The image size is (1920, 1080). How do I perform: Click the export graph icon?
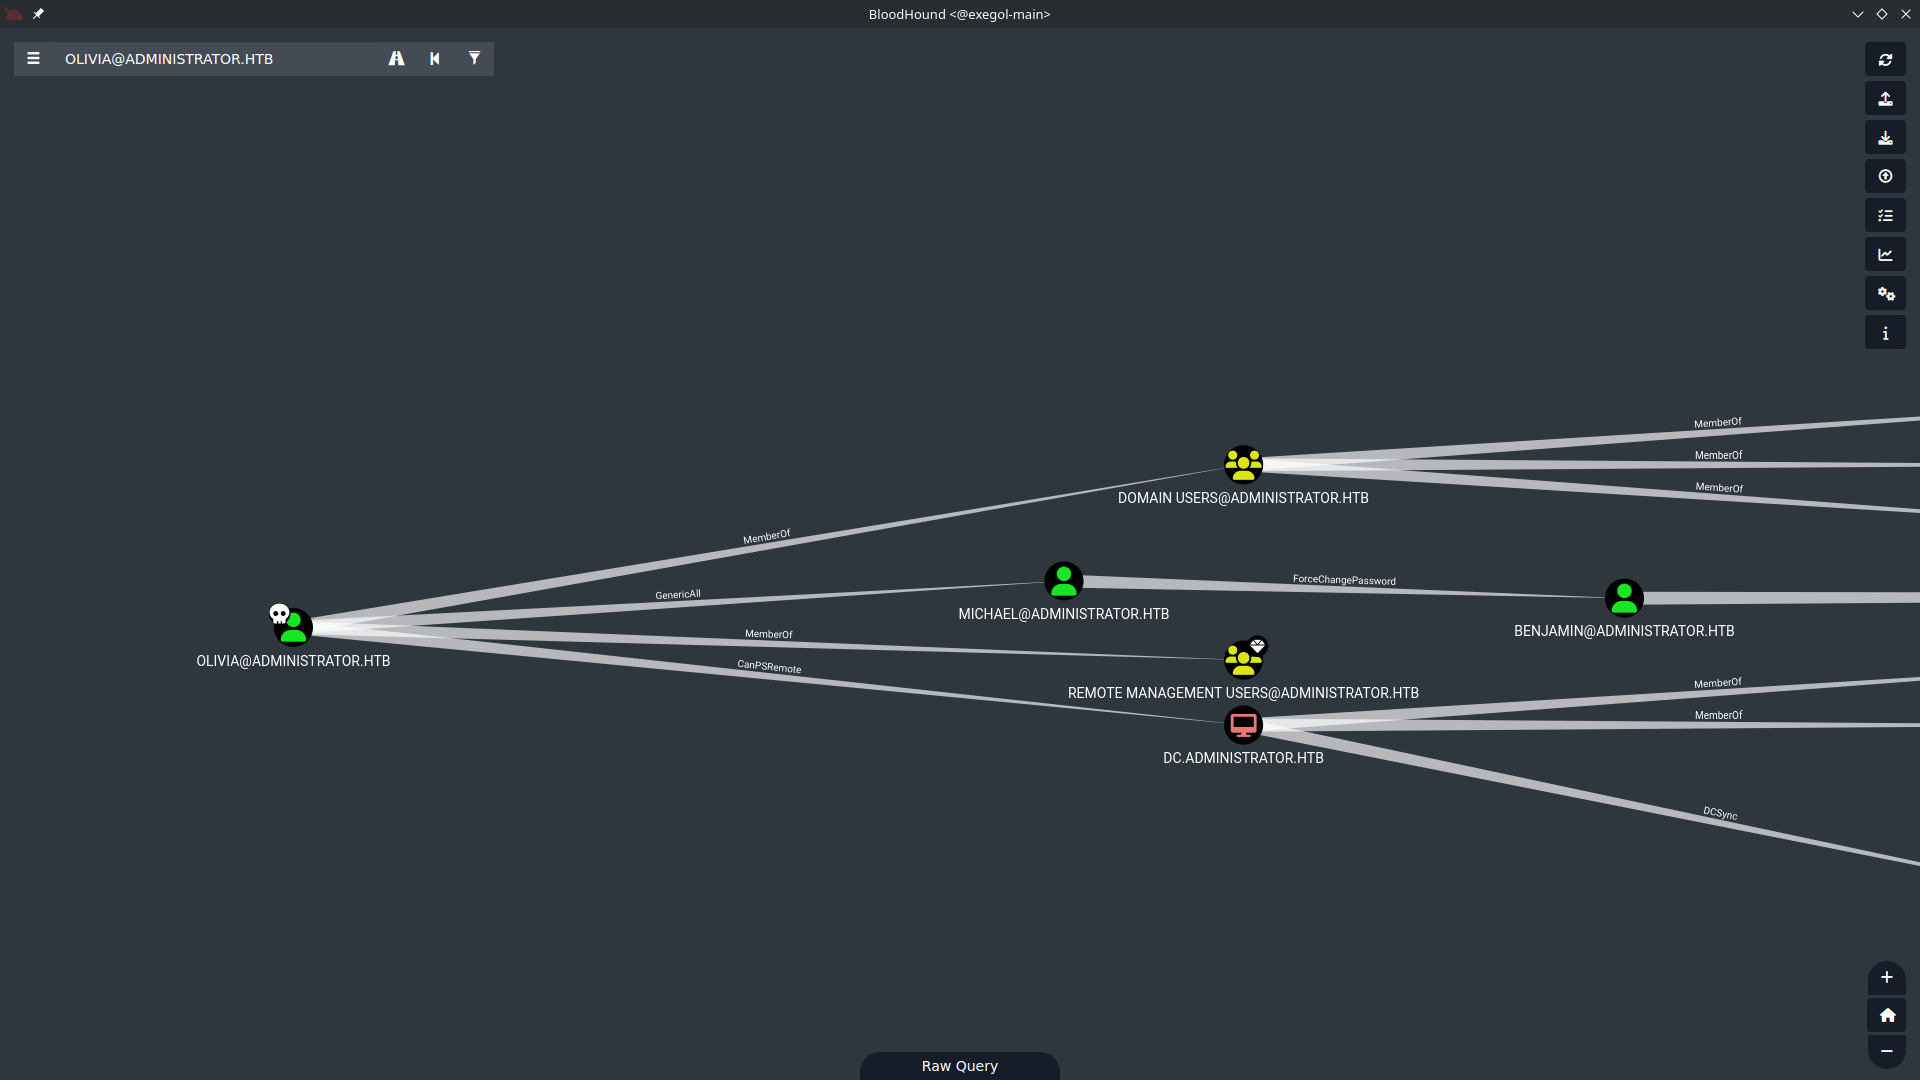point(1885,98)
